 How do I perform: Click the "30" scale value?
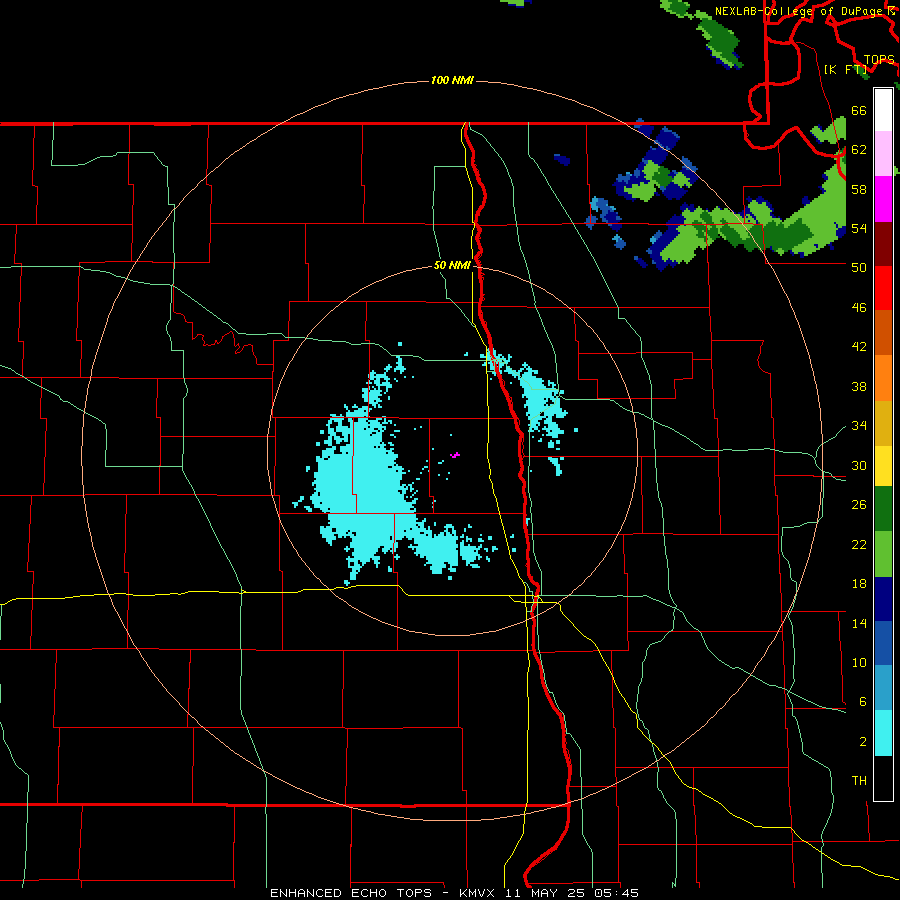859,465
